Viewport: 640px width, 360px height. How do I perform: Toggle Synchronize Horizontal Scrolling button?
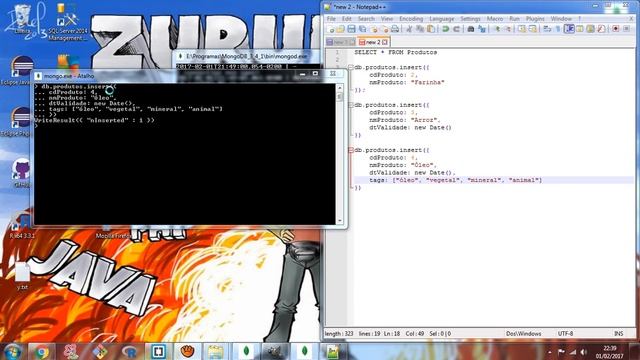pyautogui.click(x=533, y=29)
